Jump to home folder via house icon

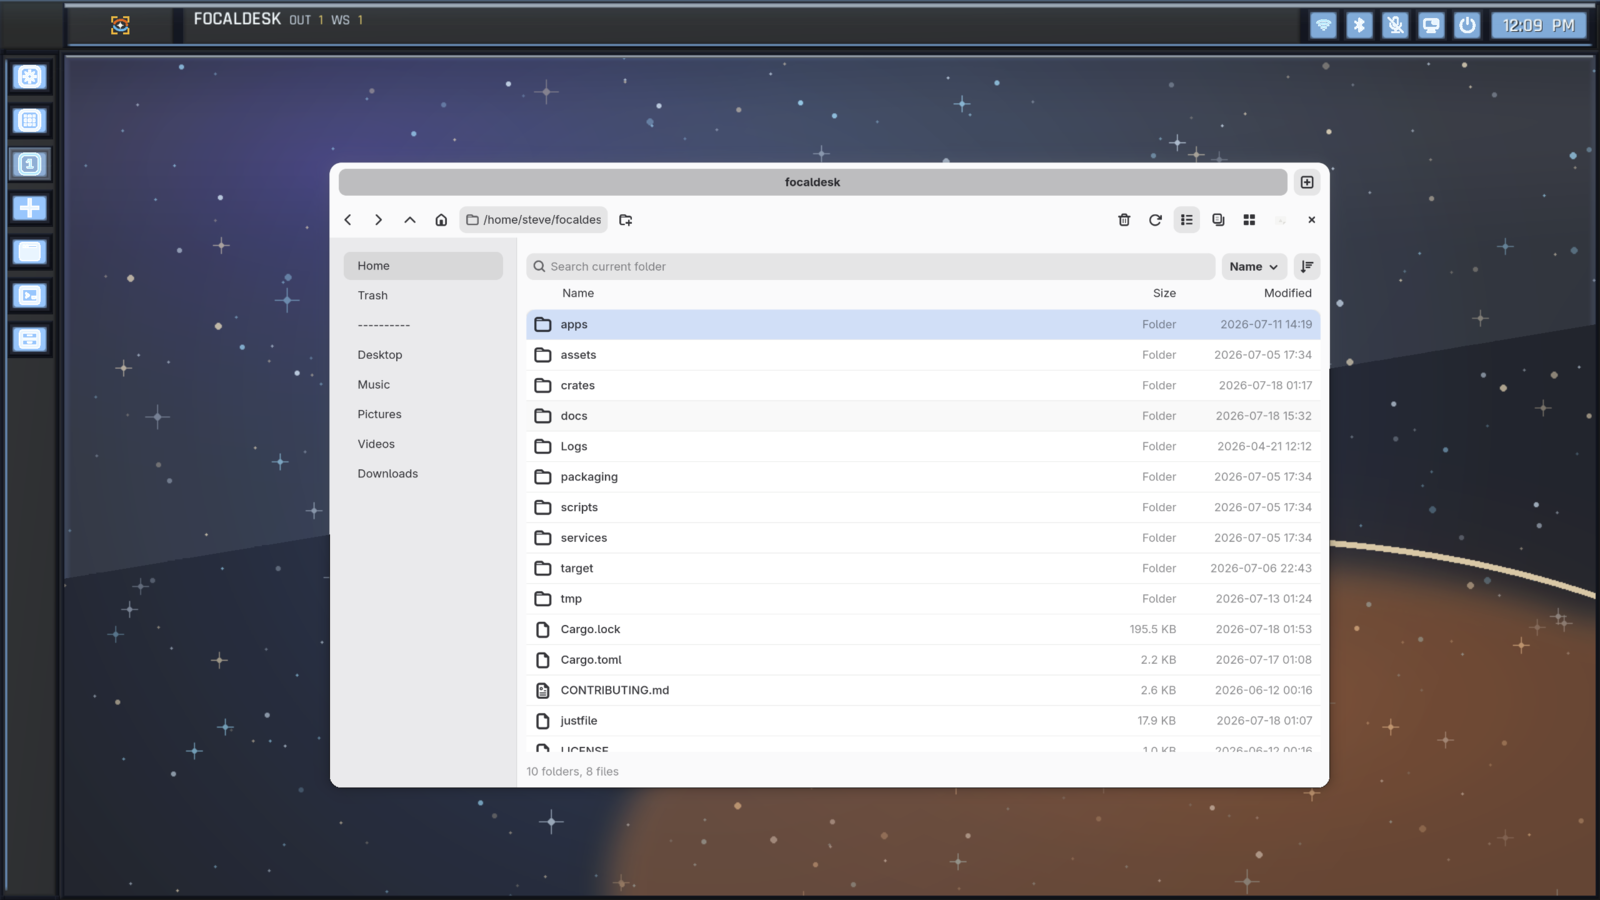coord(441,220)
